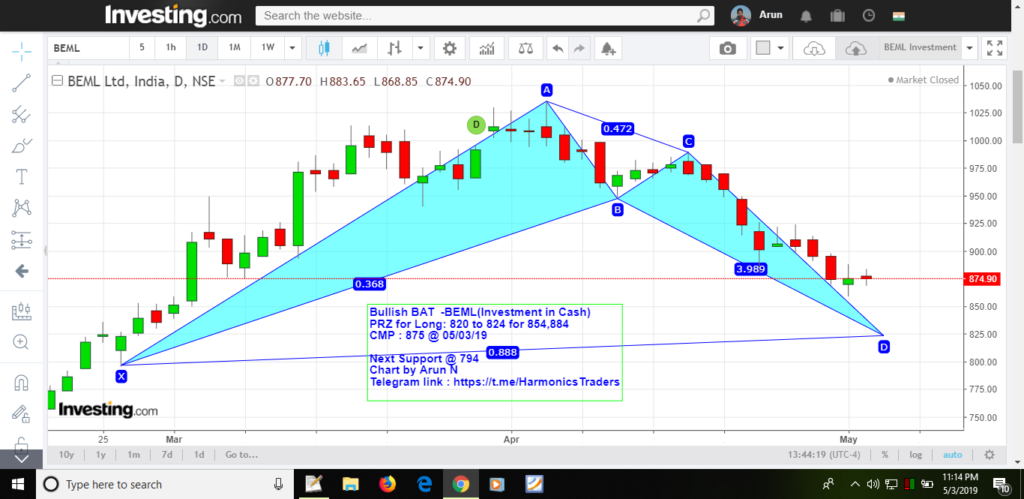Open more intervals dropdown arrow
Viewport: 1024px width, 499px height.
tap(292, 48)
